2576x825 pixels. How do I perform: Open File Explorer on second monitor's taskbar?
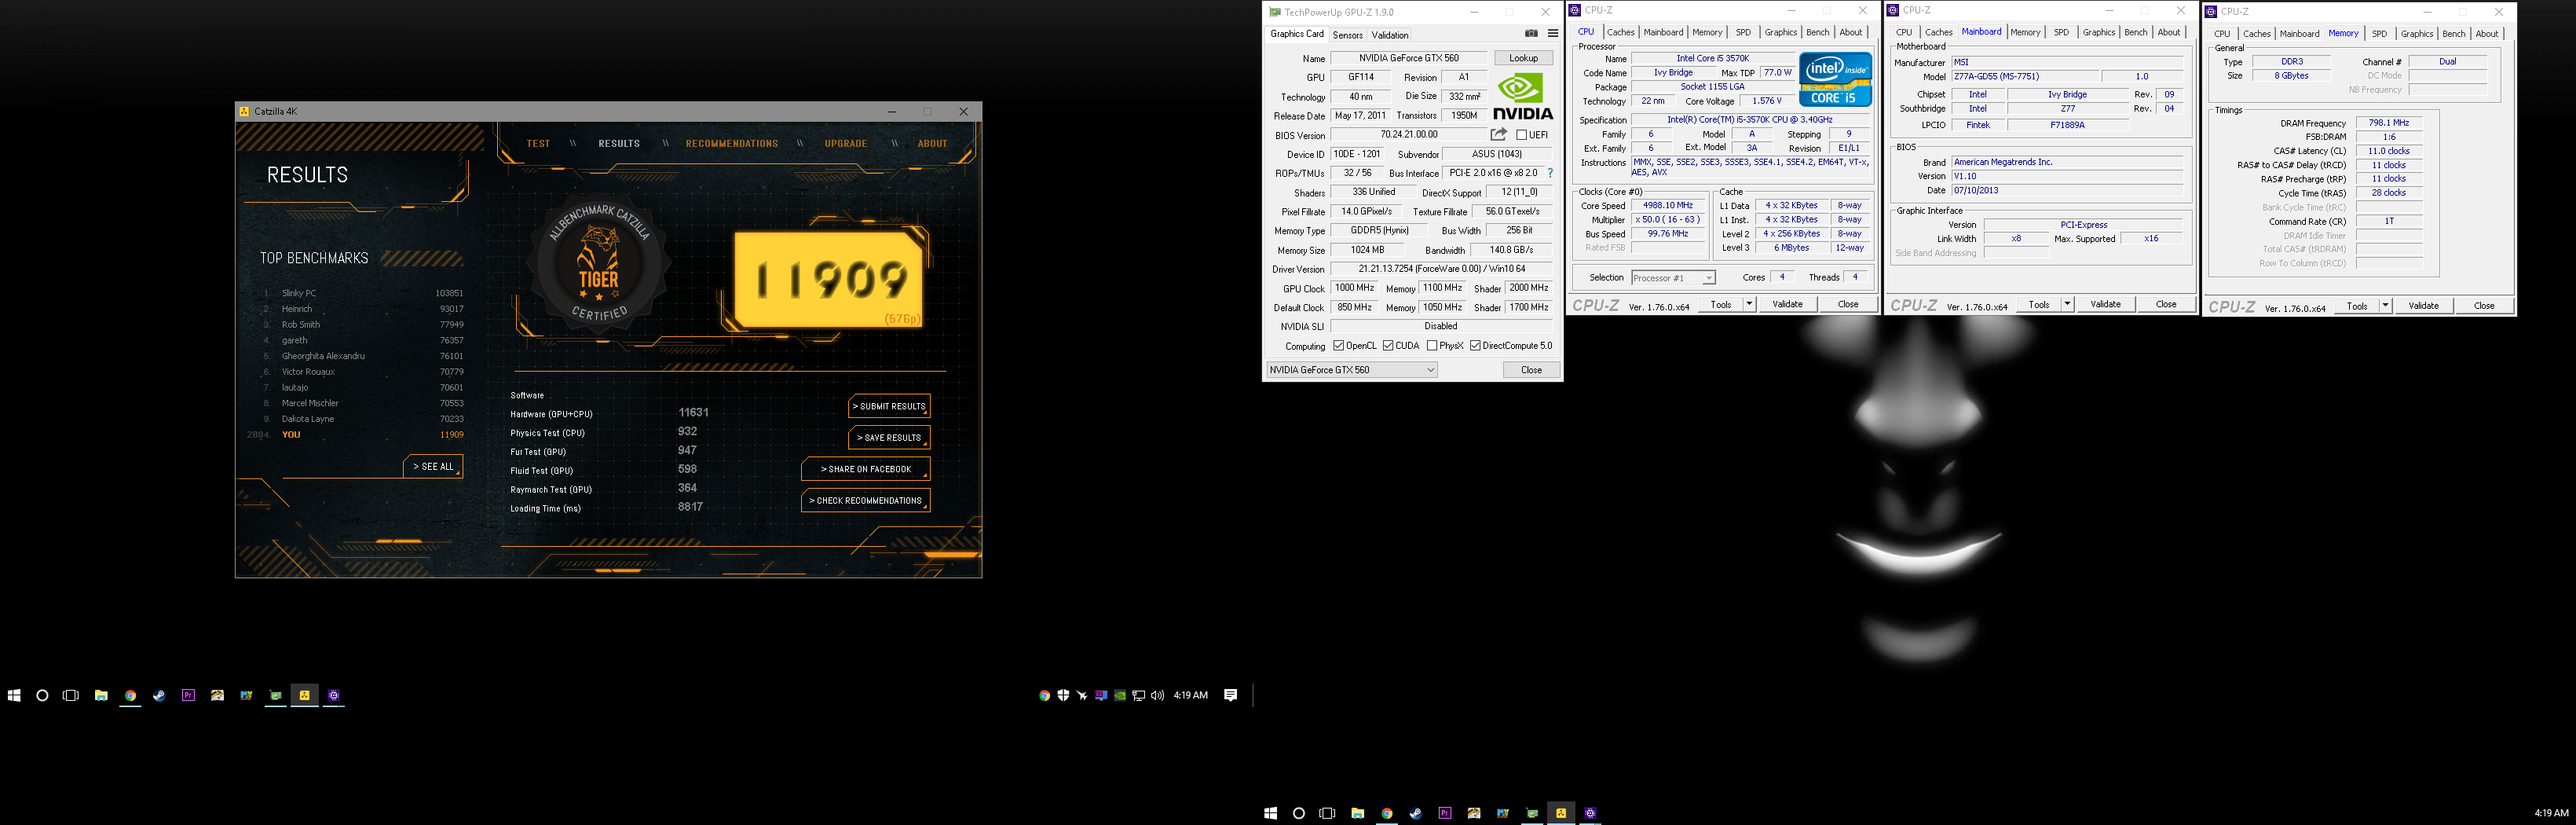point(1357,813)
